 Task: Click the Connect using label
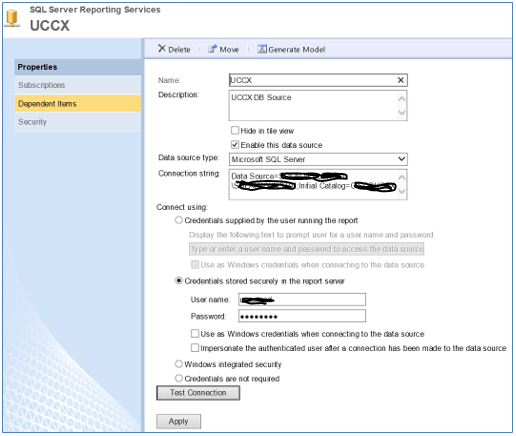182,207
